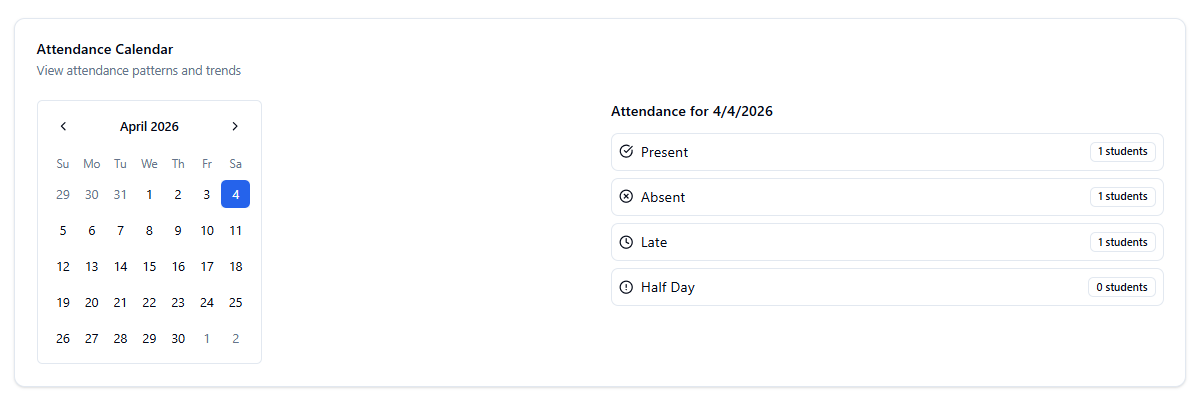Click the Present check-circle icon
Image resolution: width=1195 pixels, height=400 pixels.
coord(627,152)
